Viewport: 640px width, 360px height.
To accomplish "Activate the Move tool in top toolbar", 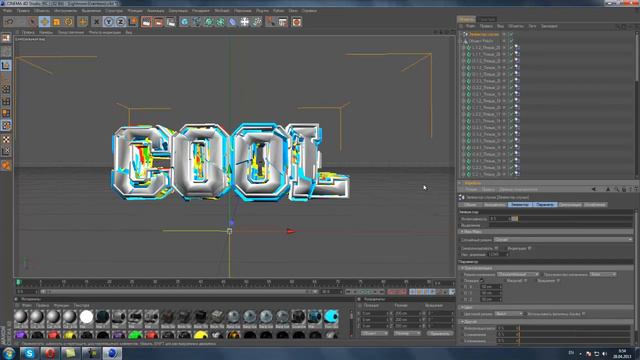I will [x=44, y=22].
